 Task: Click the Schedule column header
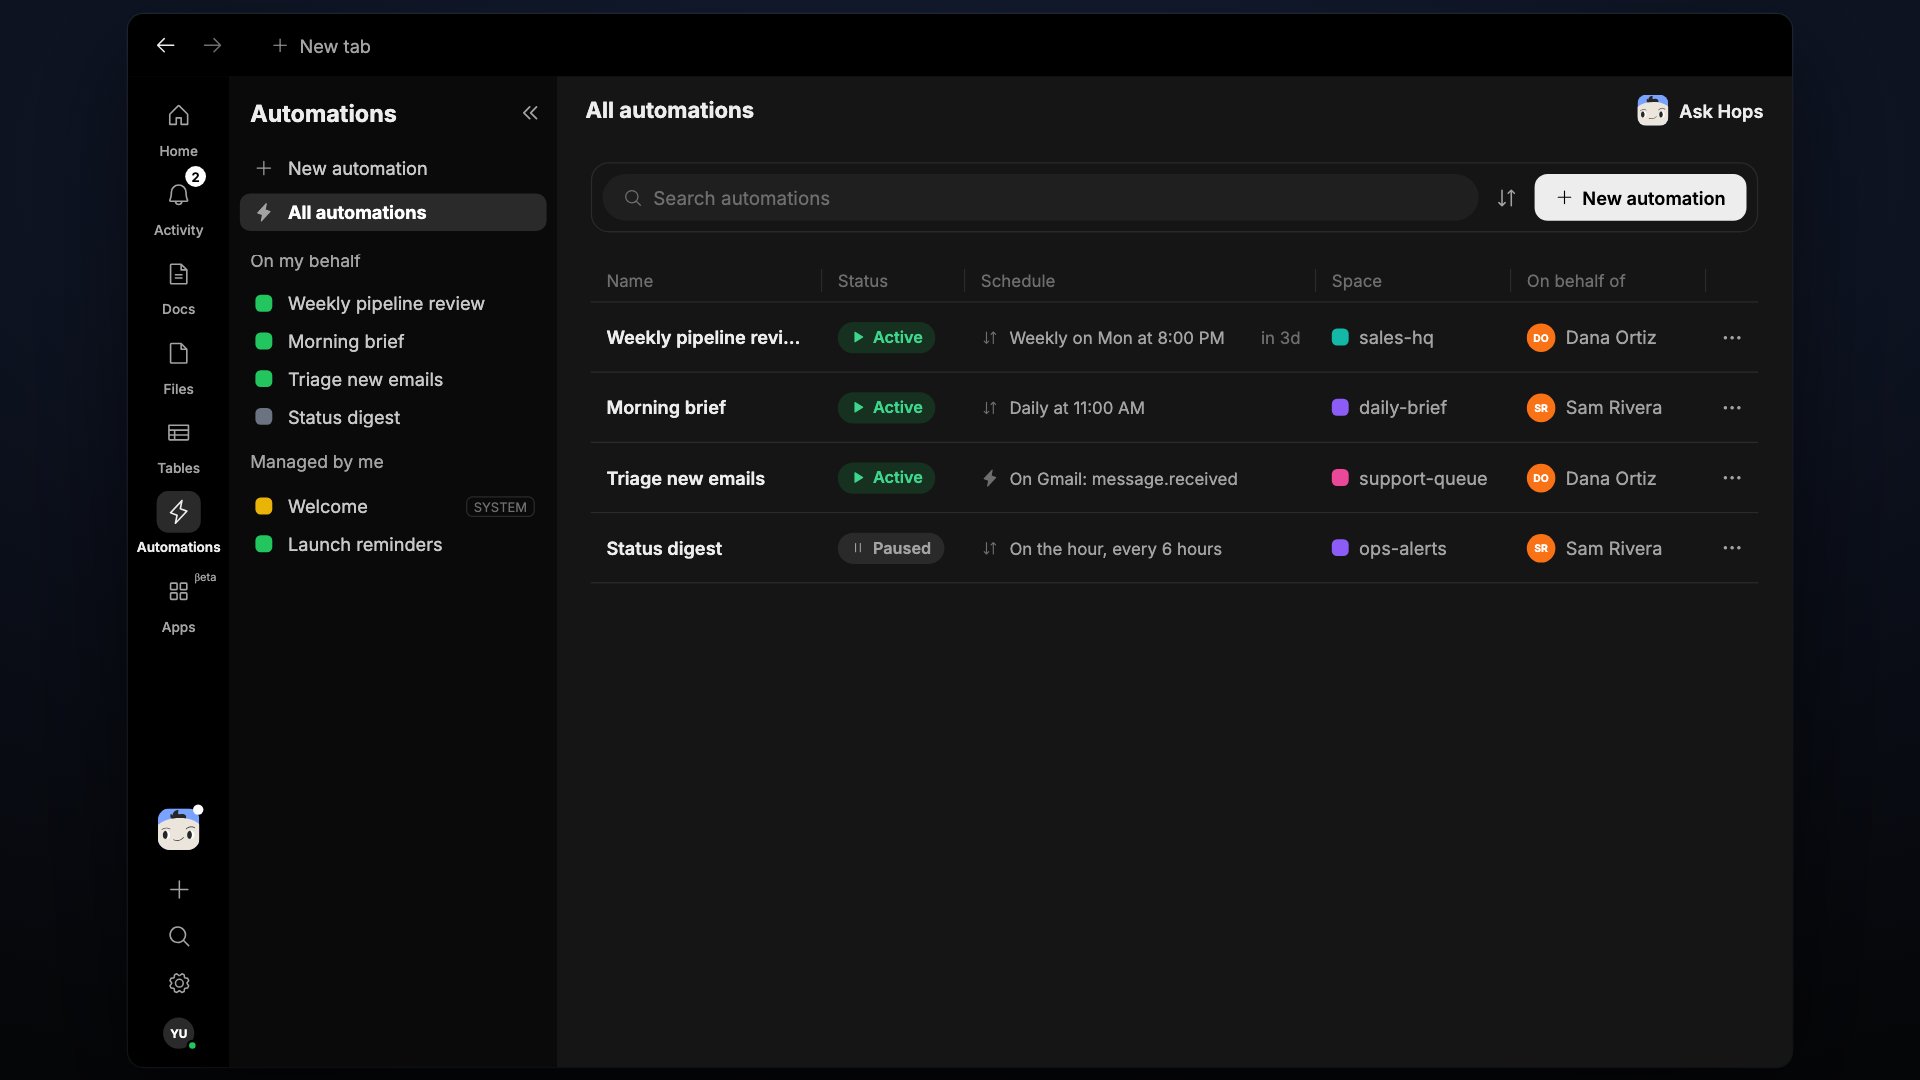click(x=1017, y=281)
